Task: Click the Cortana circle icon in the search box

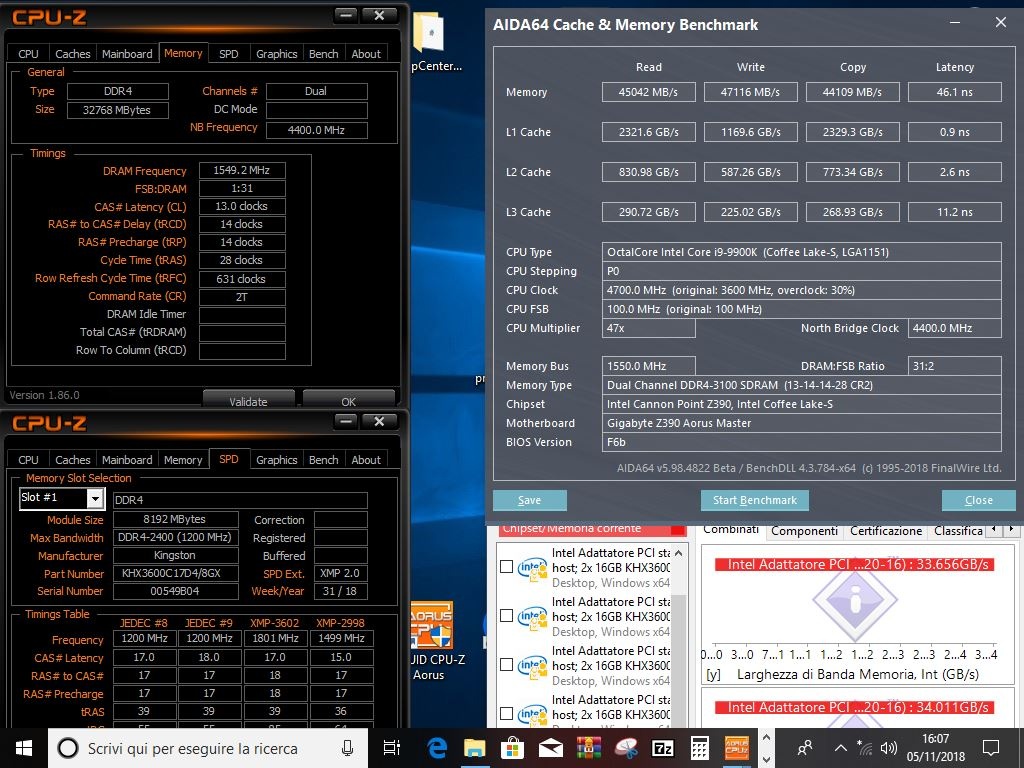Action: 68,748
